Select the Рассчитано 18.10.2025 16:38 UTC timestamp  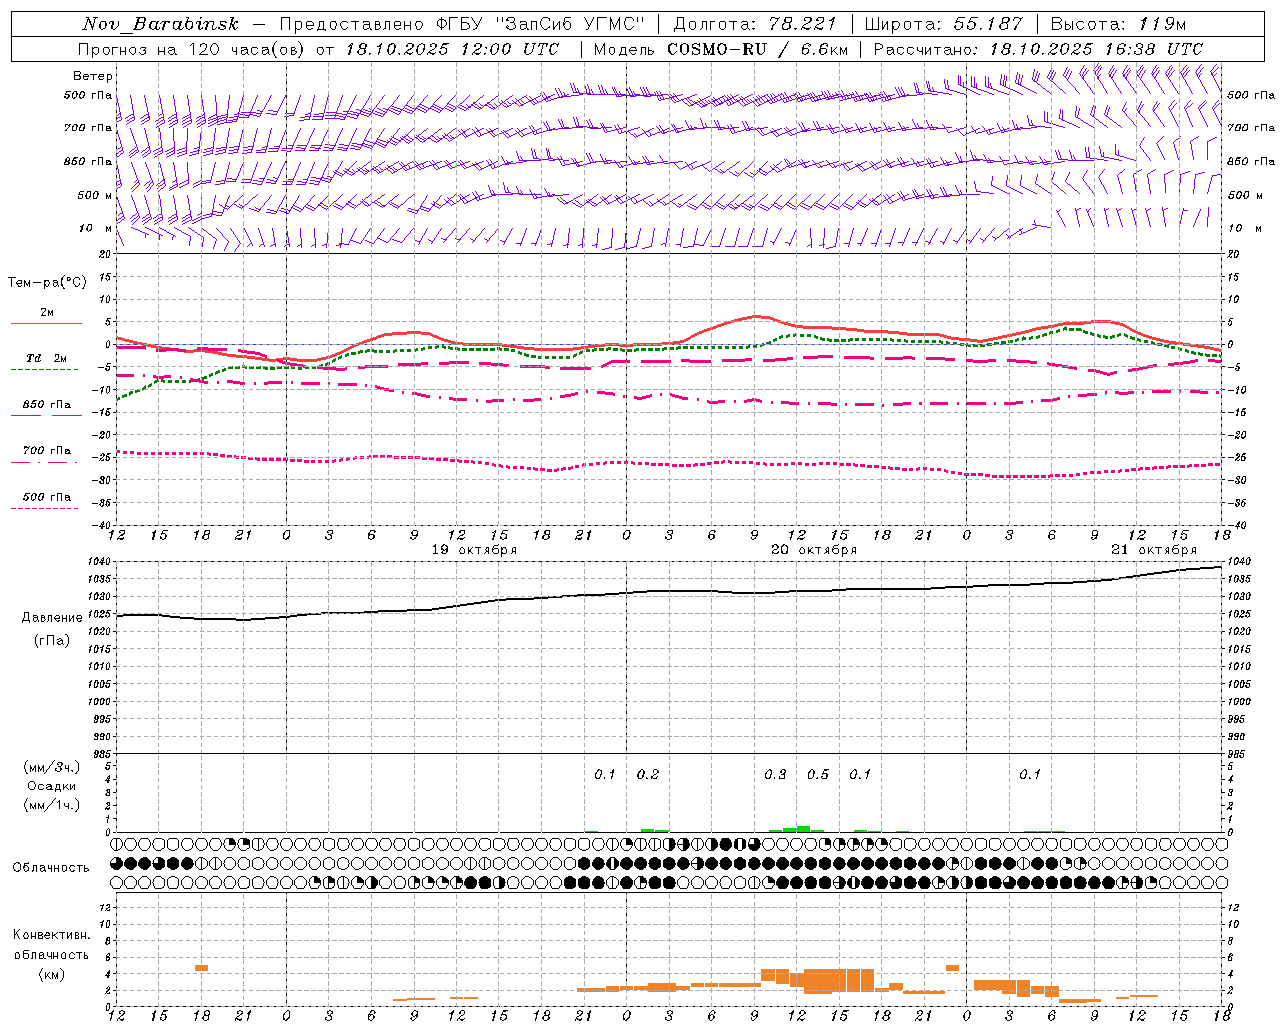(x=1038, y=49)
